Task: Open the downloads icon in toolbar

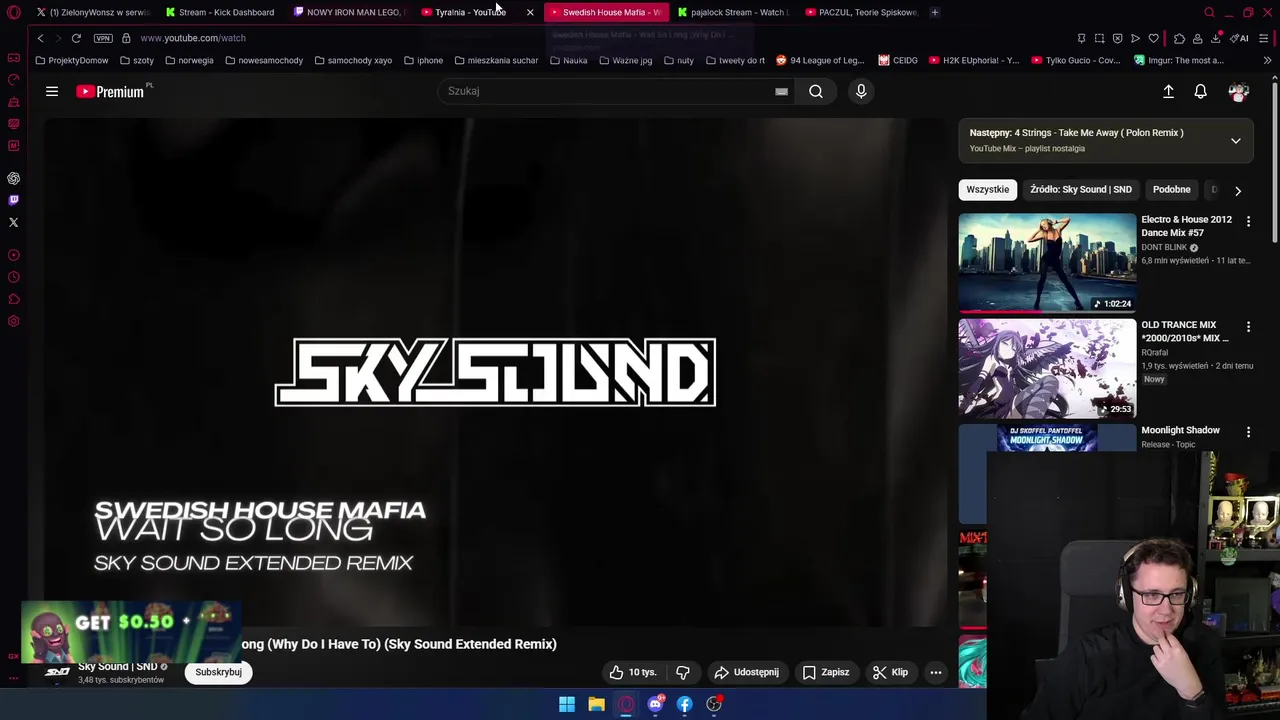Action: click(x=1215, y=38)
